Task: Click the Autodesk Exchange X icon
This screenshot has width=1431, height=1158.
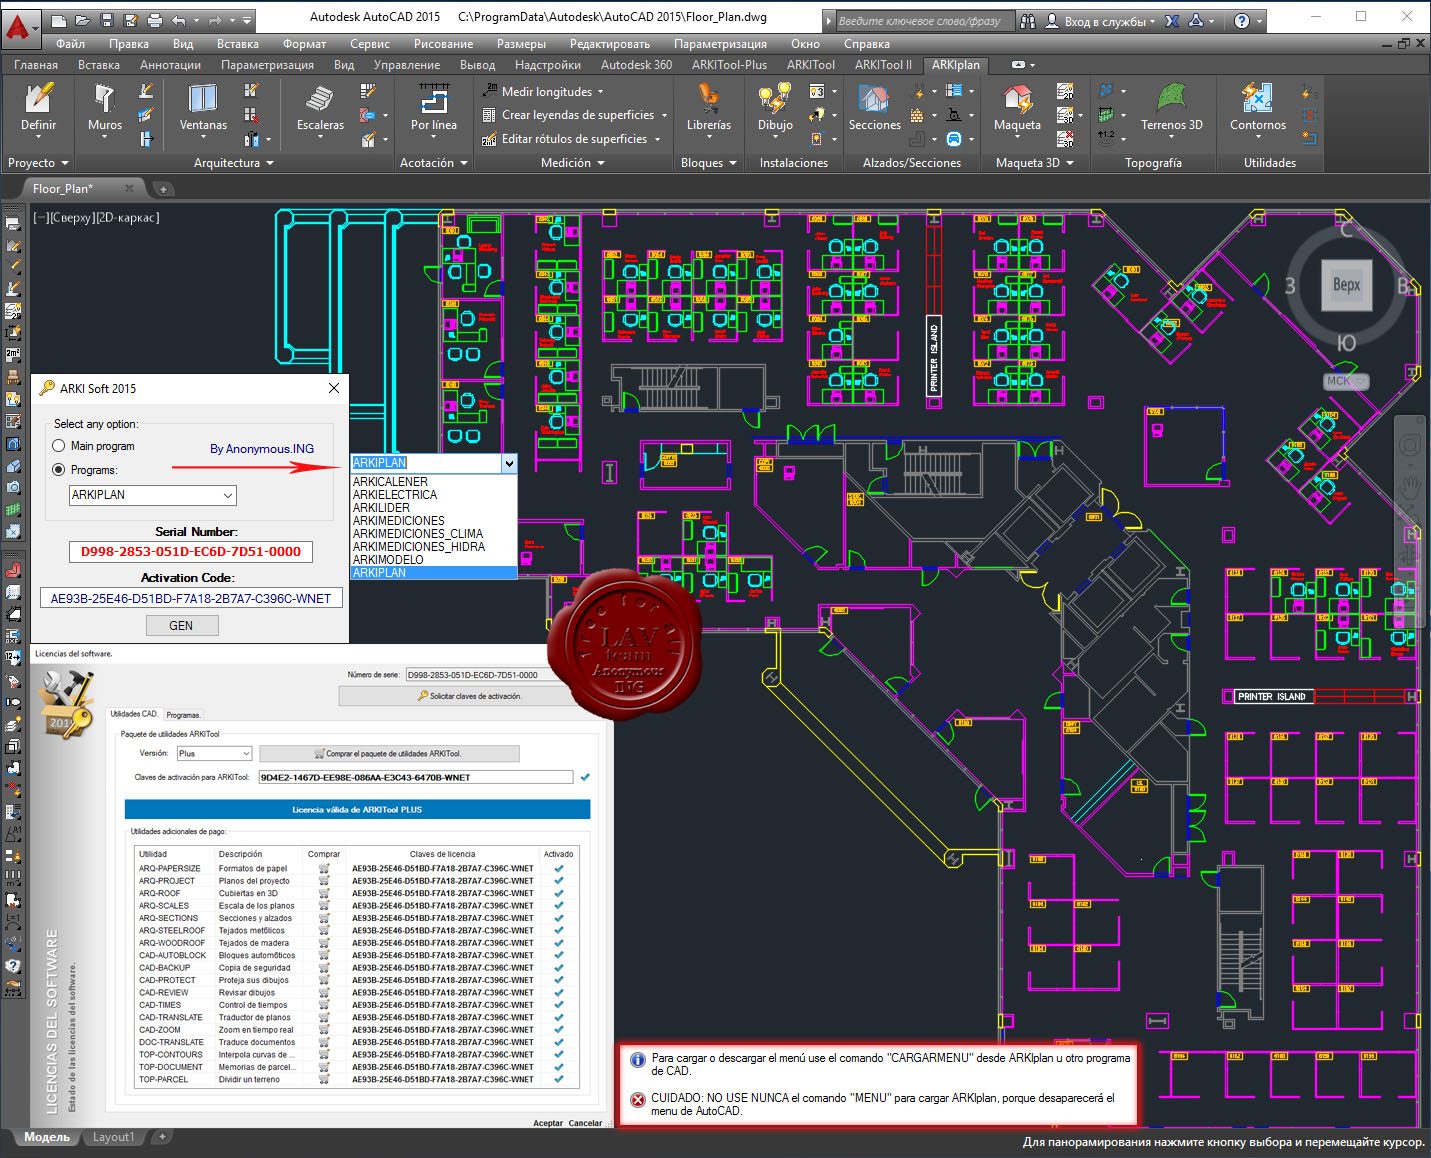Action: pos(1172,20)
